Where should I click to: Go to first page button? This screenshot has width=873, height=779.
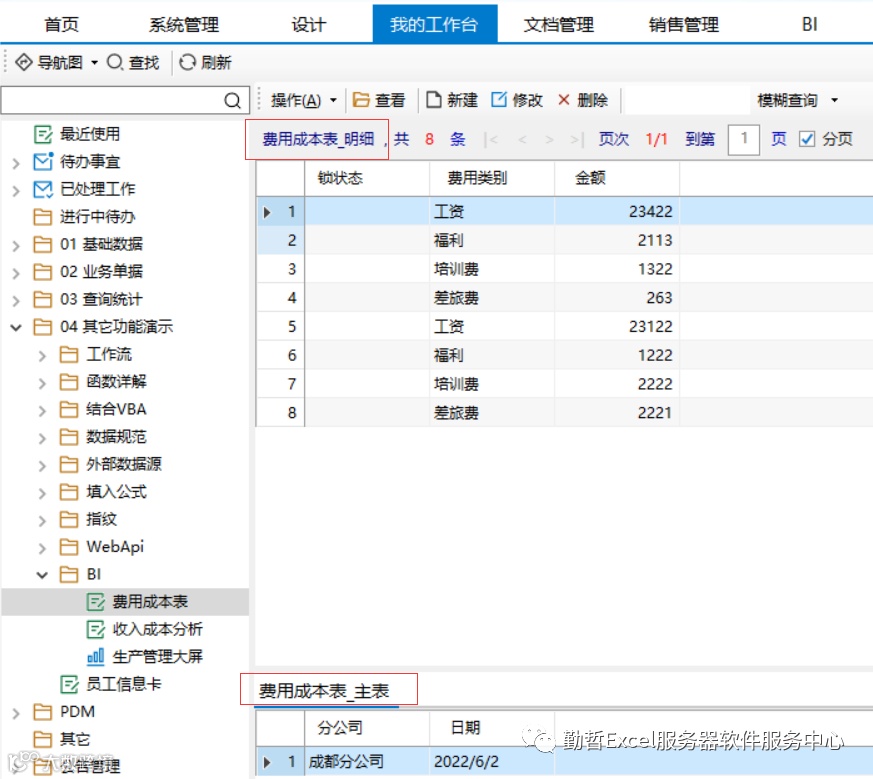(491, 139)
